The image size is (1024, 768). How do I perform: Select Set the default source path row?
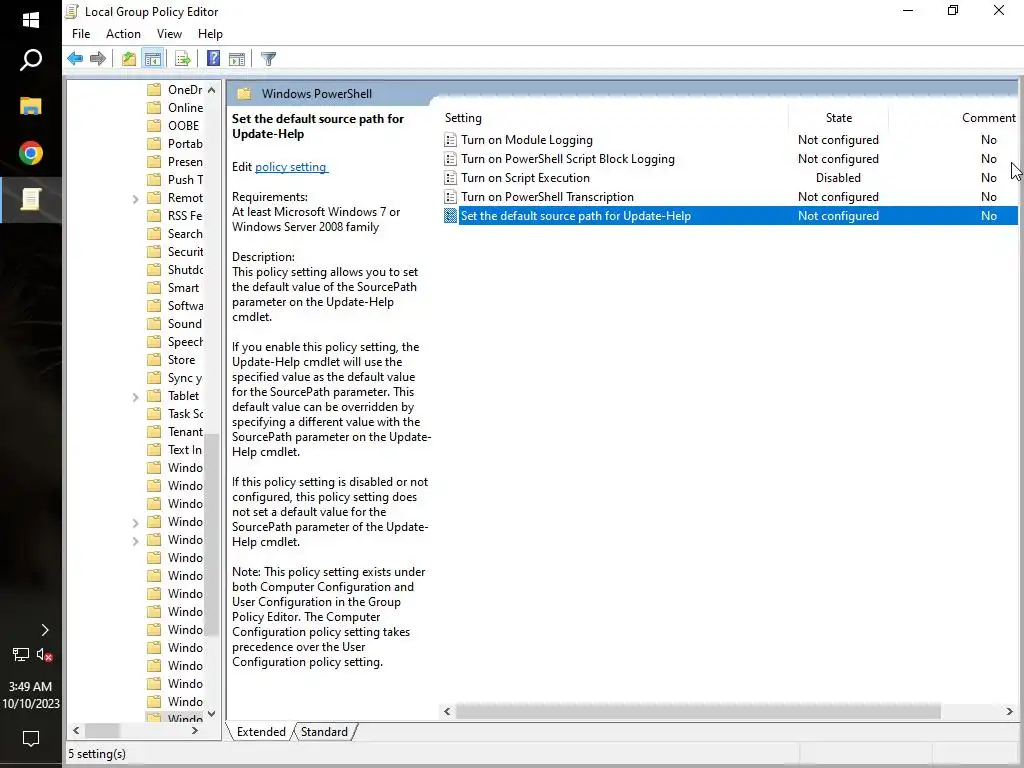coord(730,216)
